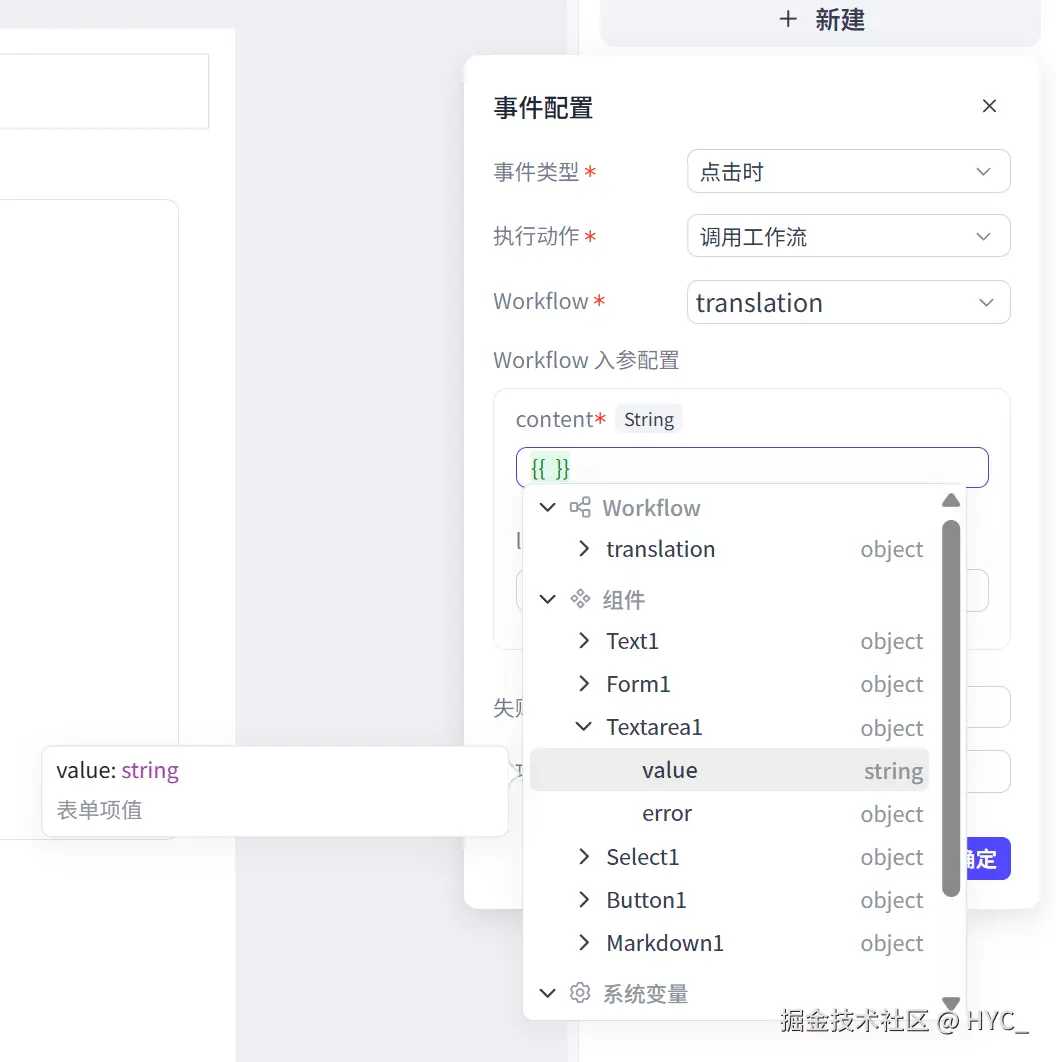1056x1062 pixels.
Task: Expand the Button1 chevron
Action: click(x=584, y=899)
